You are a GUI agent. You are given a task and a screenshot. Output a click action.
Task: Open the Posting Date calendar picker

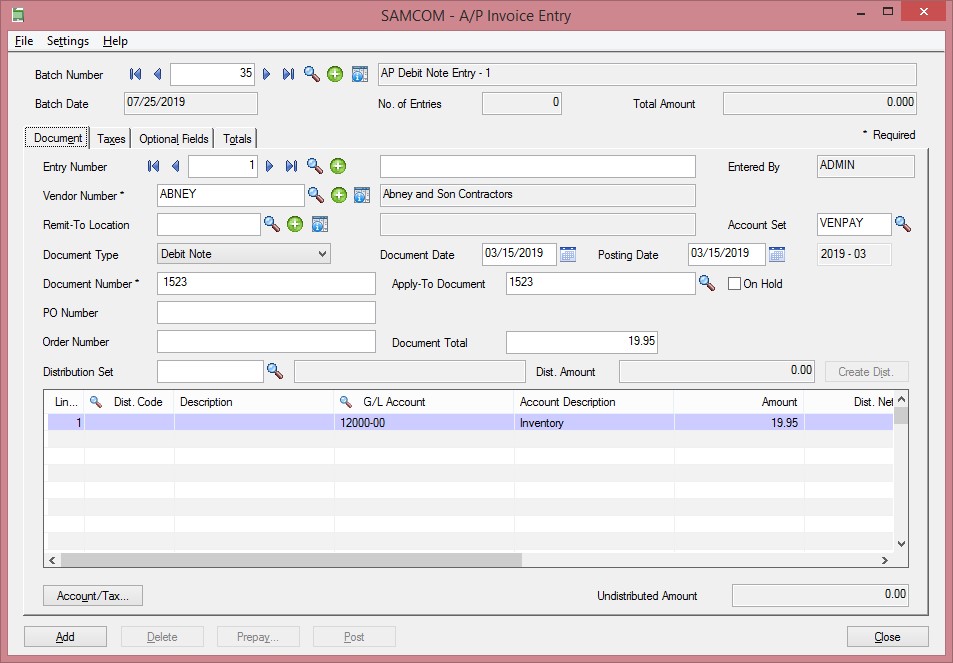click(x=777, y=254)
